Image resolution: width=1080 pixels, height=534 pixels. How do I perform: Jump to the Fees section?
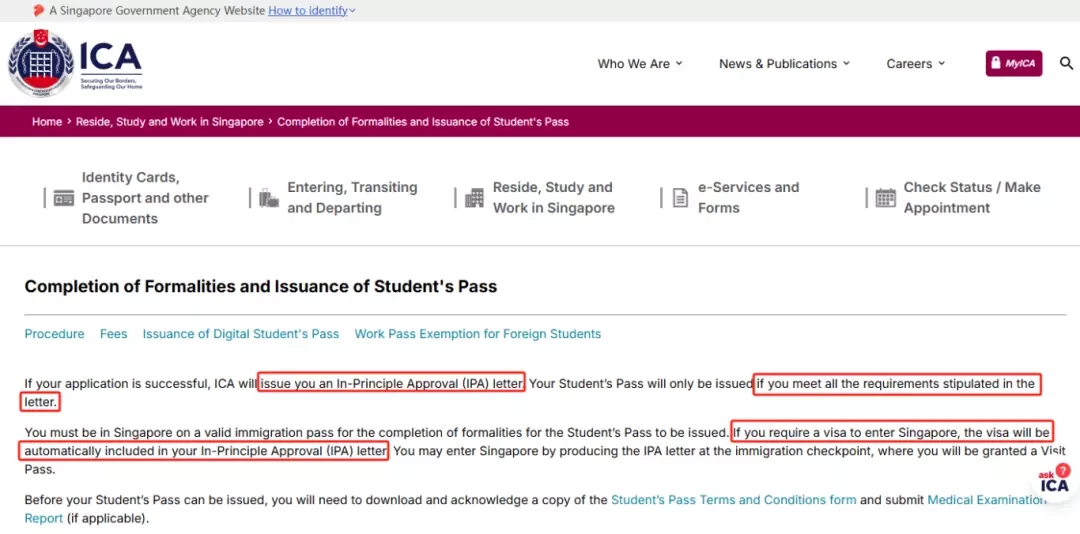tap(114, 334)
